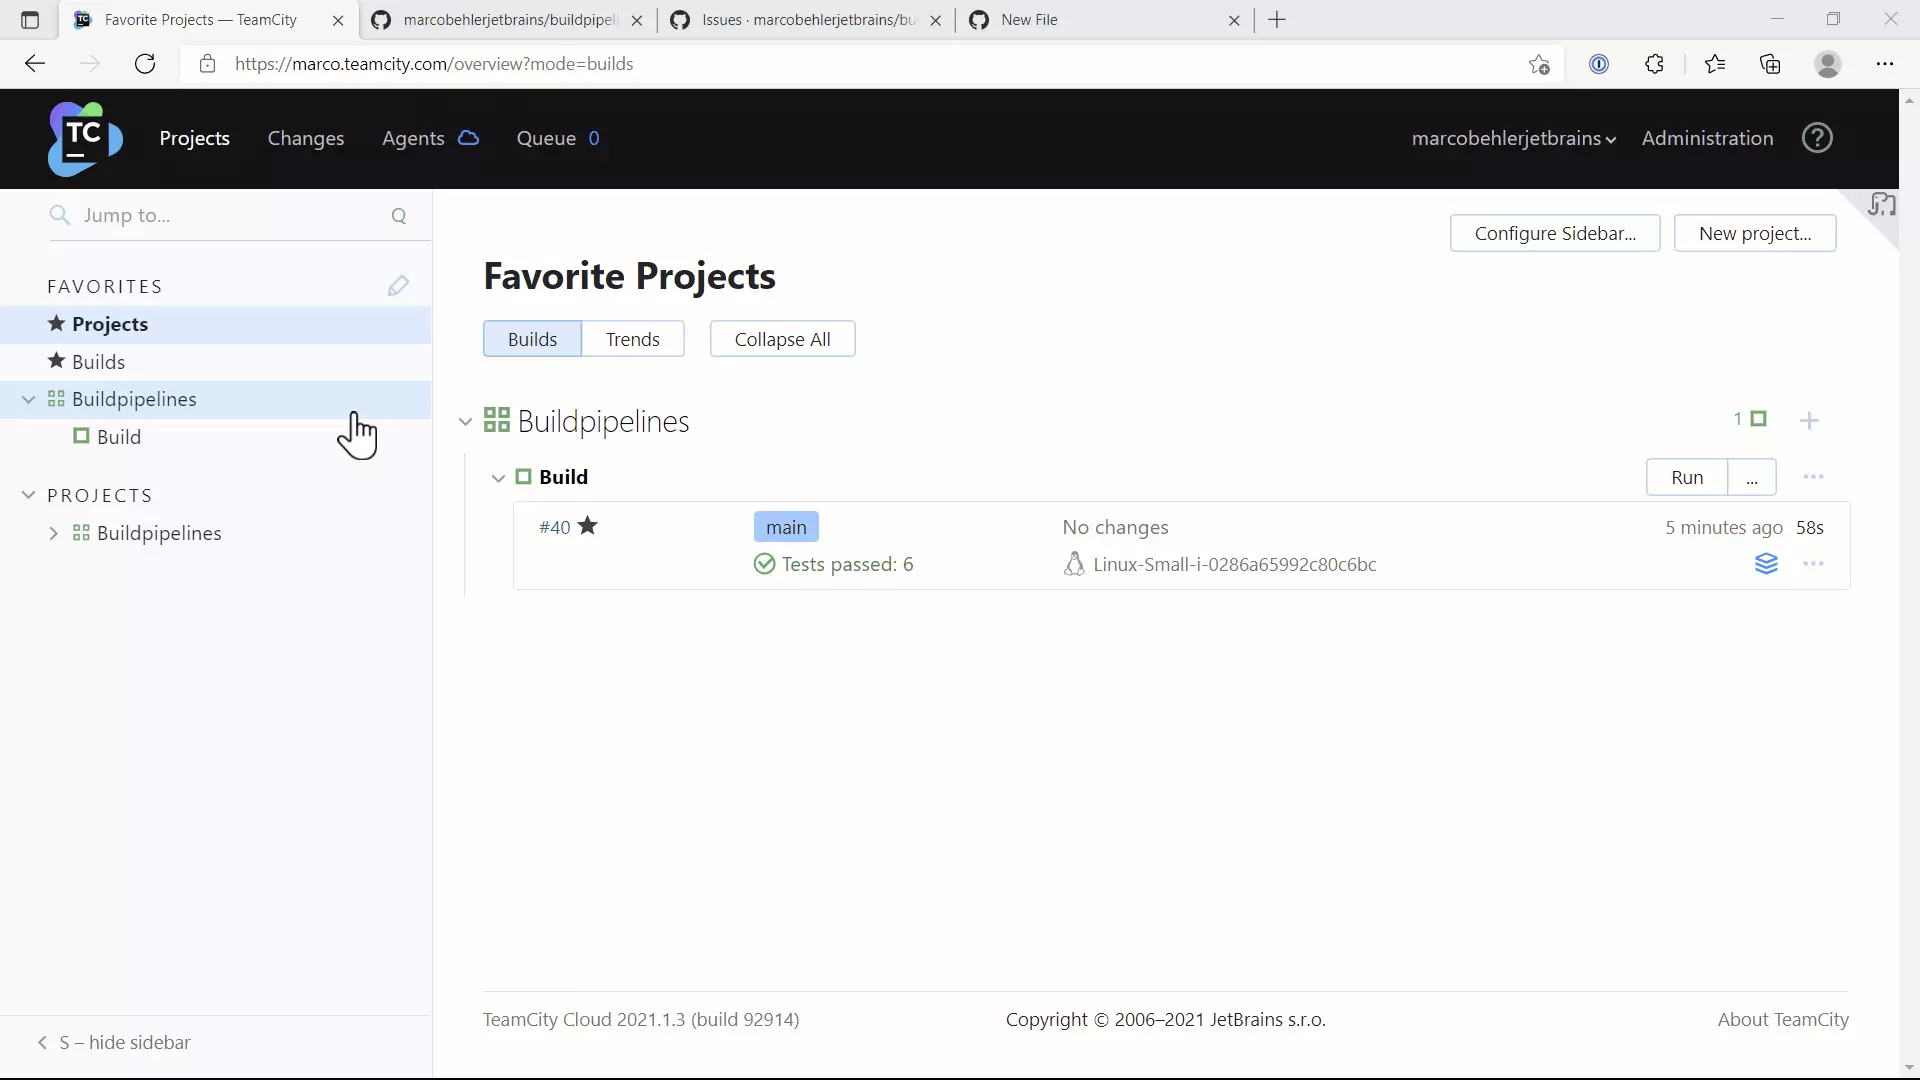Open the Changes menu in header

tap(305, 138)
